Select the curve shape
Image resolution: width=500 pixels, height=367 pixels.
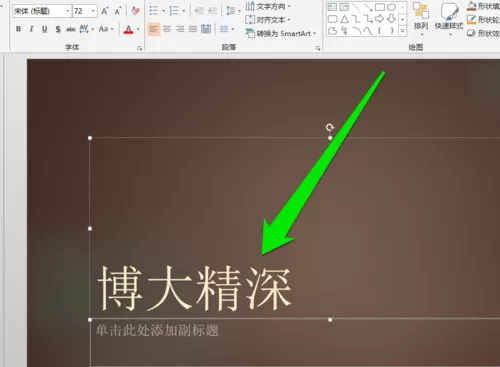pos(368,31)
